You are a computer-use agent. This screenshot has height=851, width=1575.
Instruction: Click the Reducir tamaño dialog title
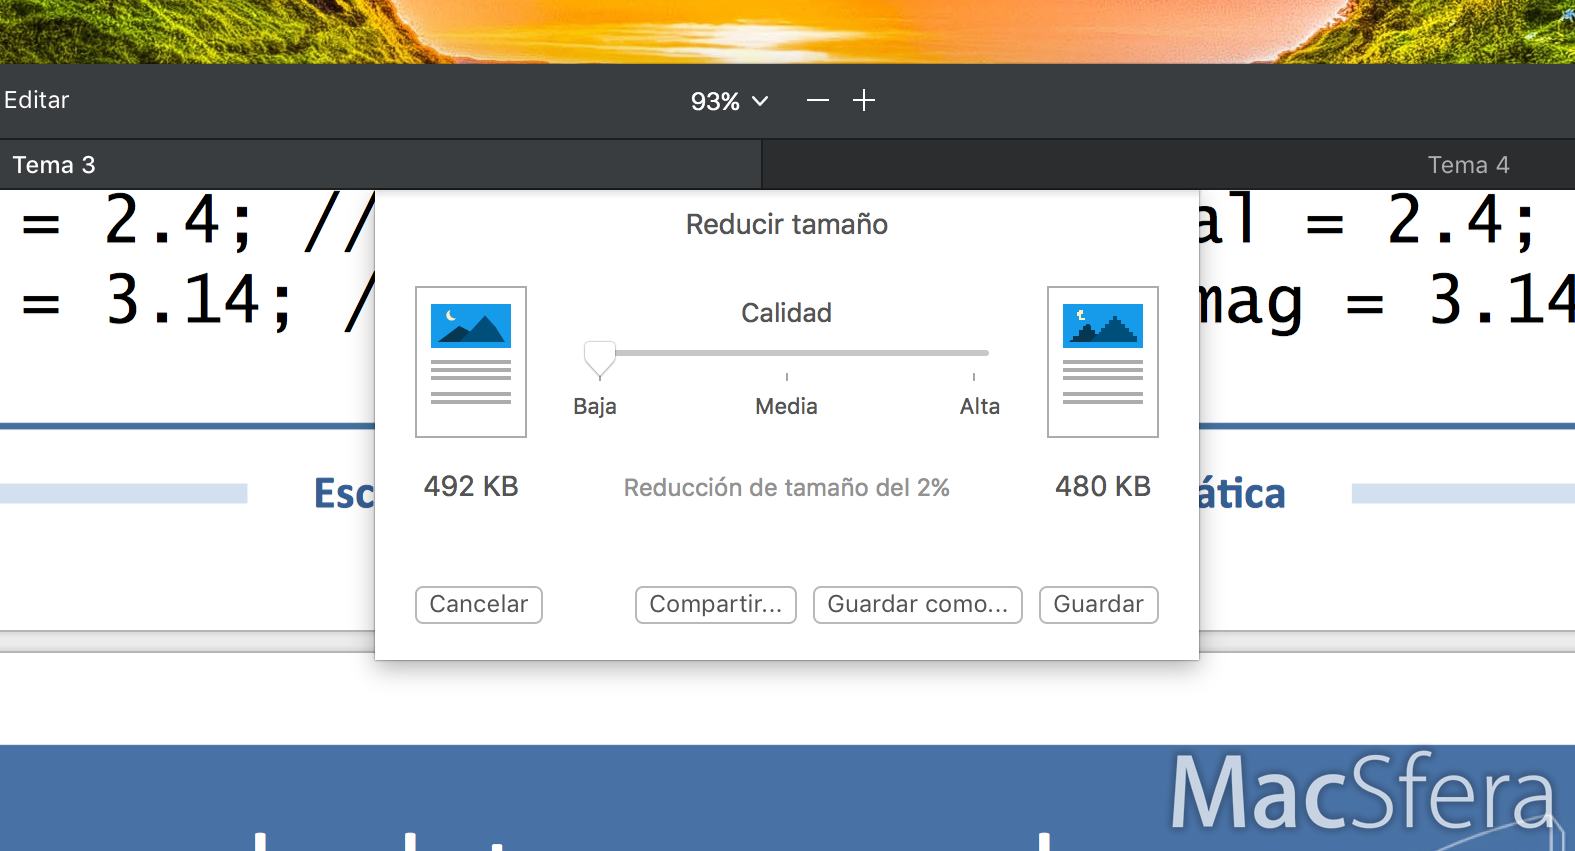[787, 225]
